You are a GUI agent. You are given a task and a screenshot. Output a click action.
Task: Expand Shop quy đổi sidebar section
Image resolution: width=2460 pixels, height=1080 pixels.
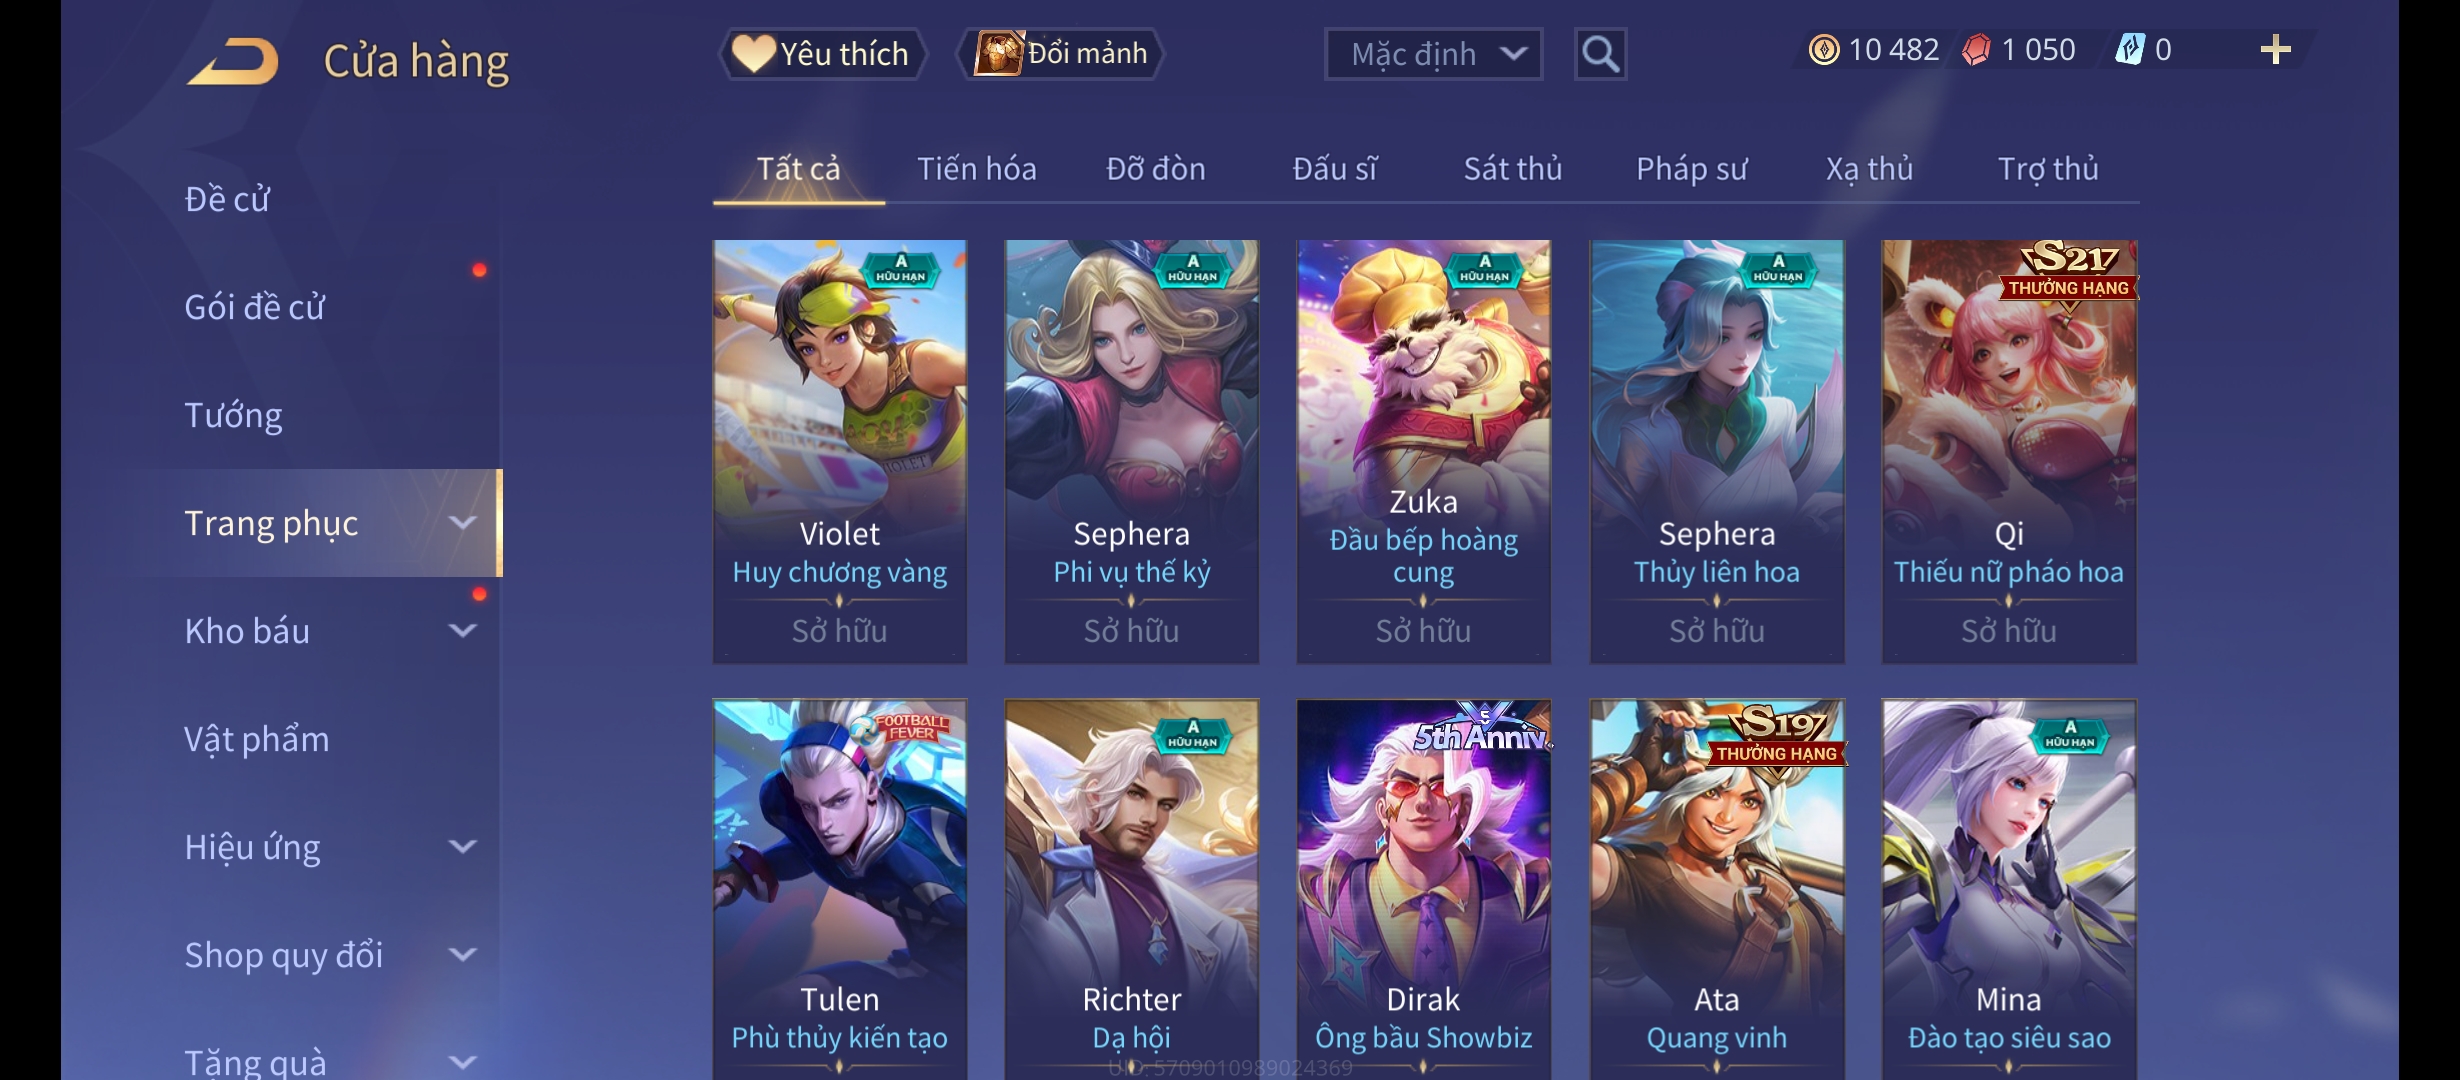click(x=462, y=955)
